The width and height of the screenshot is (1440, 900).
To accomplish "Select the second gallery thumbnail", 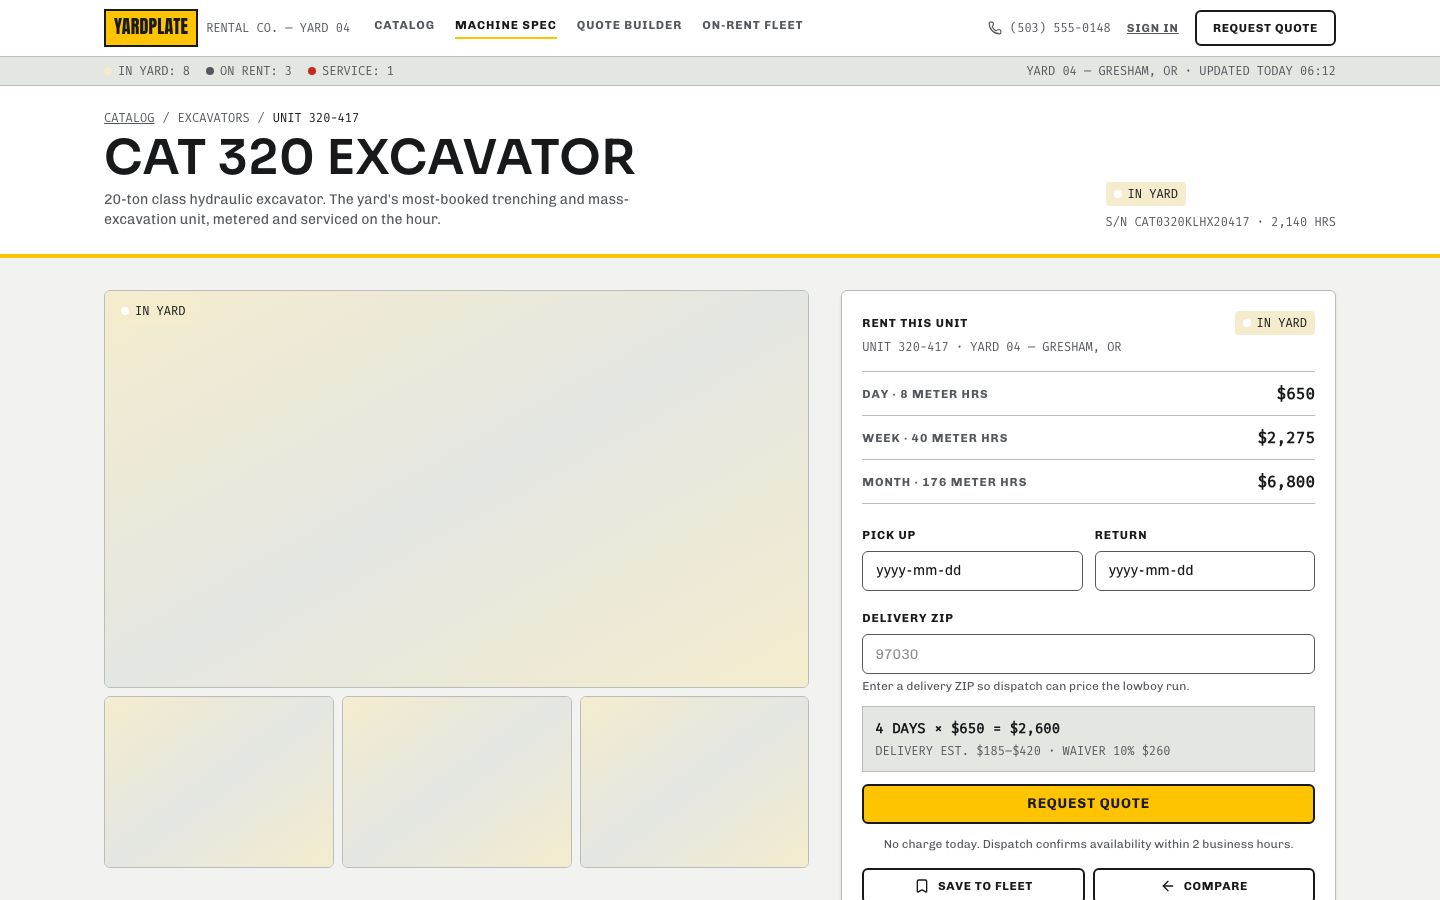I will [x=457, y=782].
